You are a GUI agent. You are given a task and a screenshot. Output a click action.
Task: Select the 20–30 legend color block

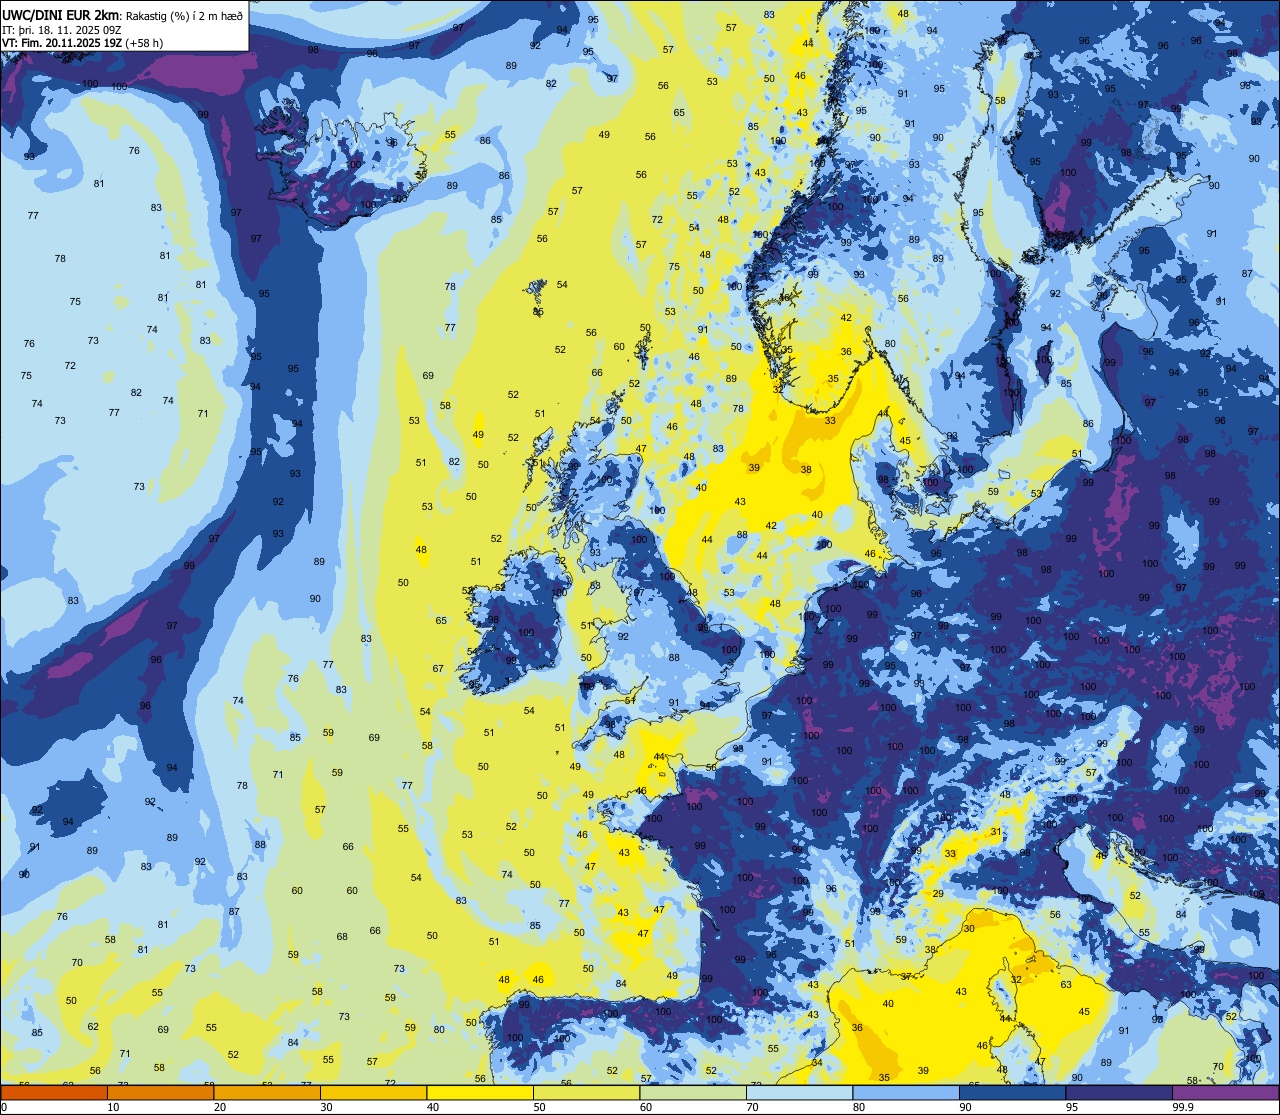267,1092
